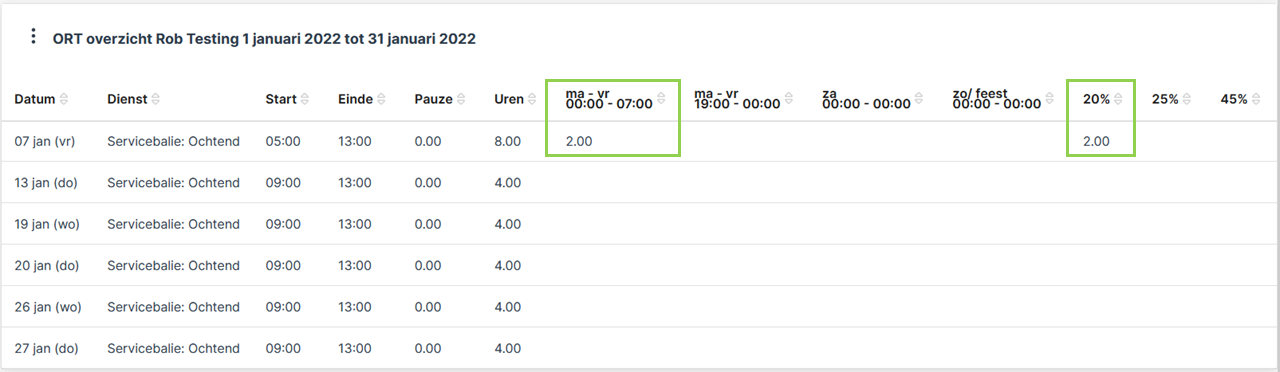The width and height of the screenshot is (1280, 372).
Task: Sort by Pauze column arrows
Action: 462,99
